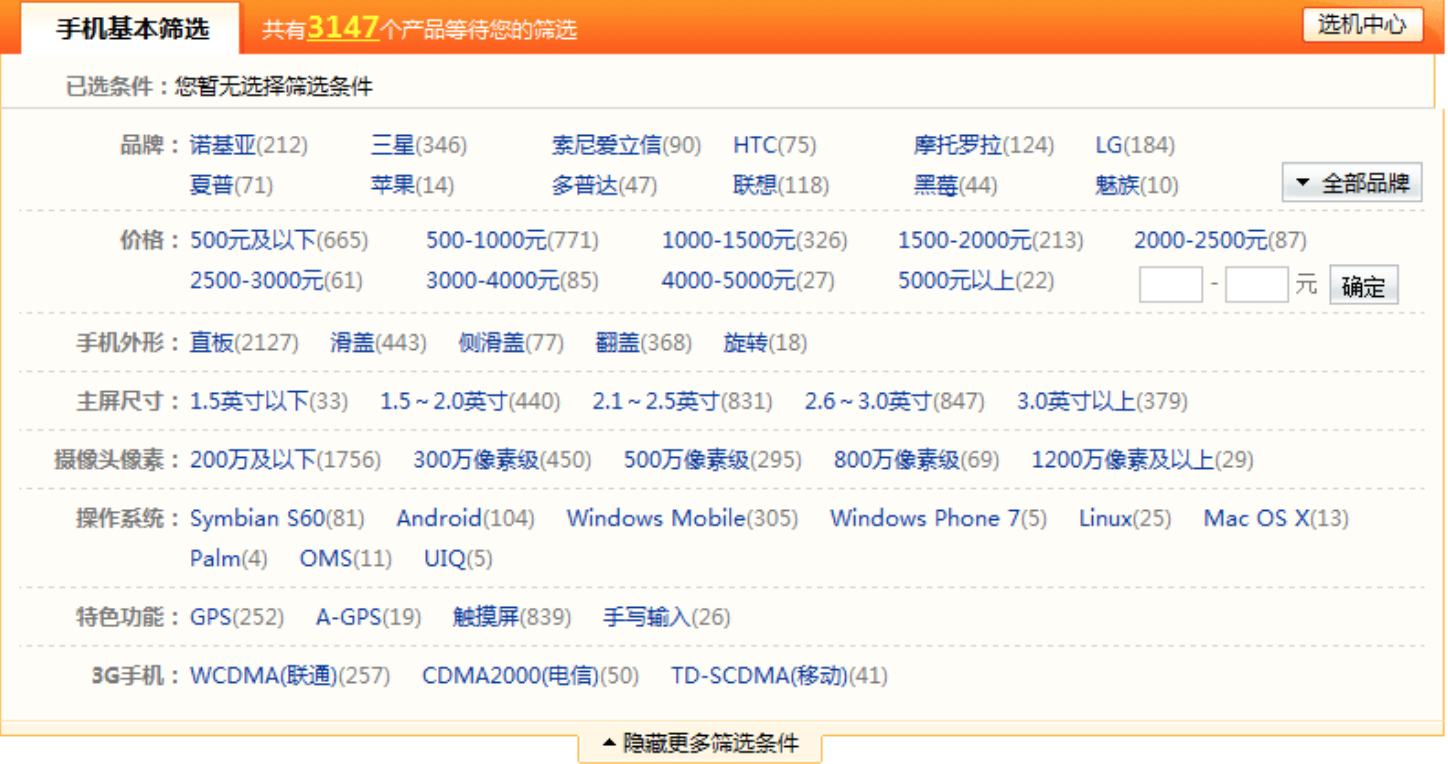Click the minimum price input box

(1170, 285)
